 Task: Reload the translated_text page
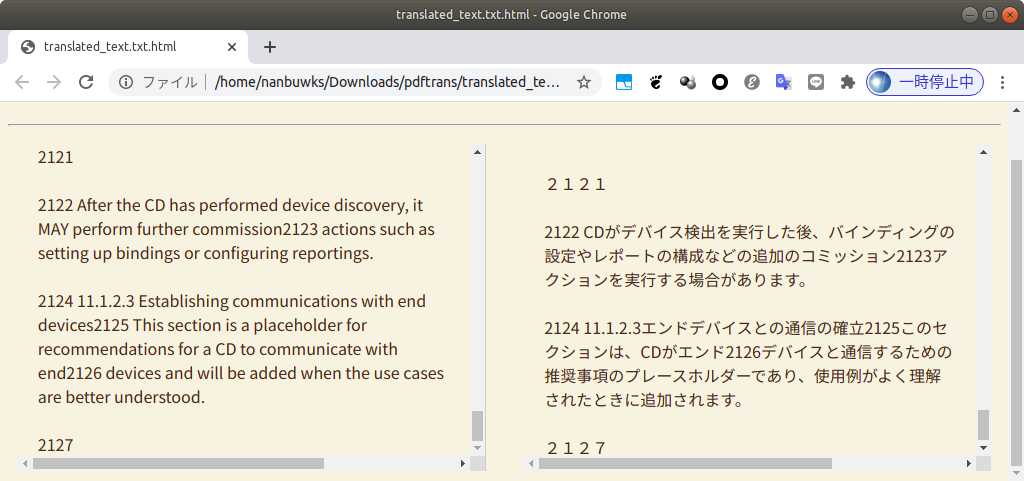click(86, 82)
